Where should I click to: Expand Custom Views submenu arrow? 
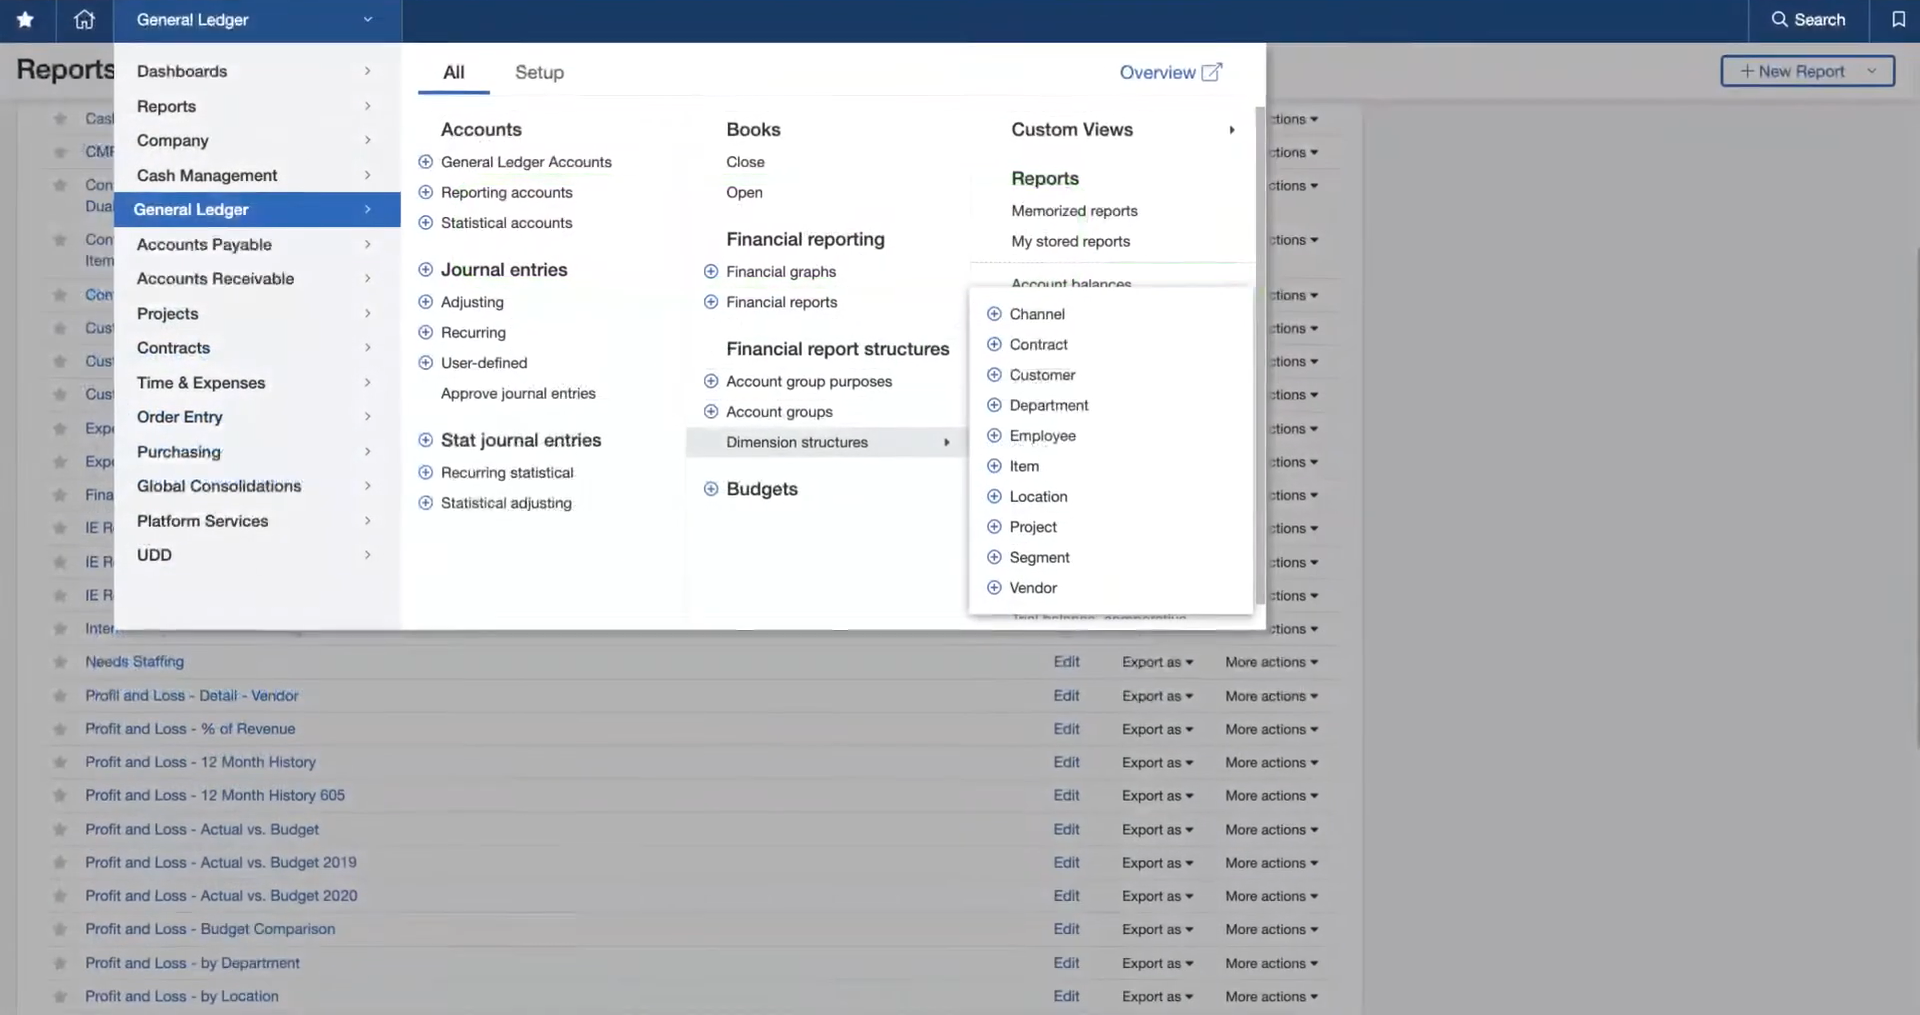[x=1232, y=130]
